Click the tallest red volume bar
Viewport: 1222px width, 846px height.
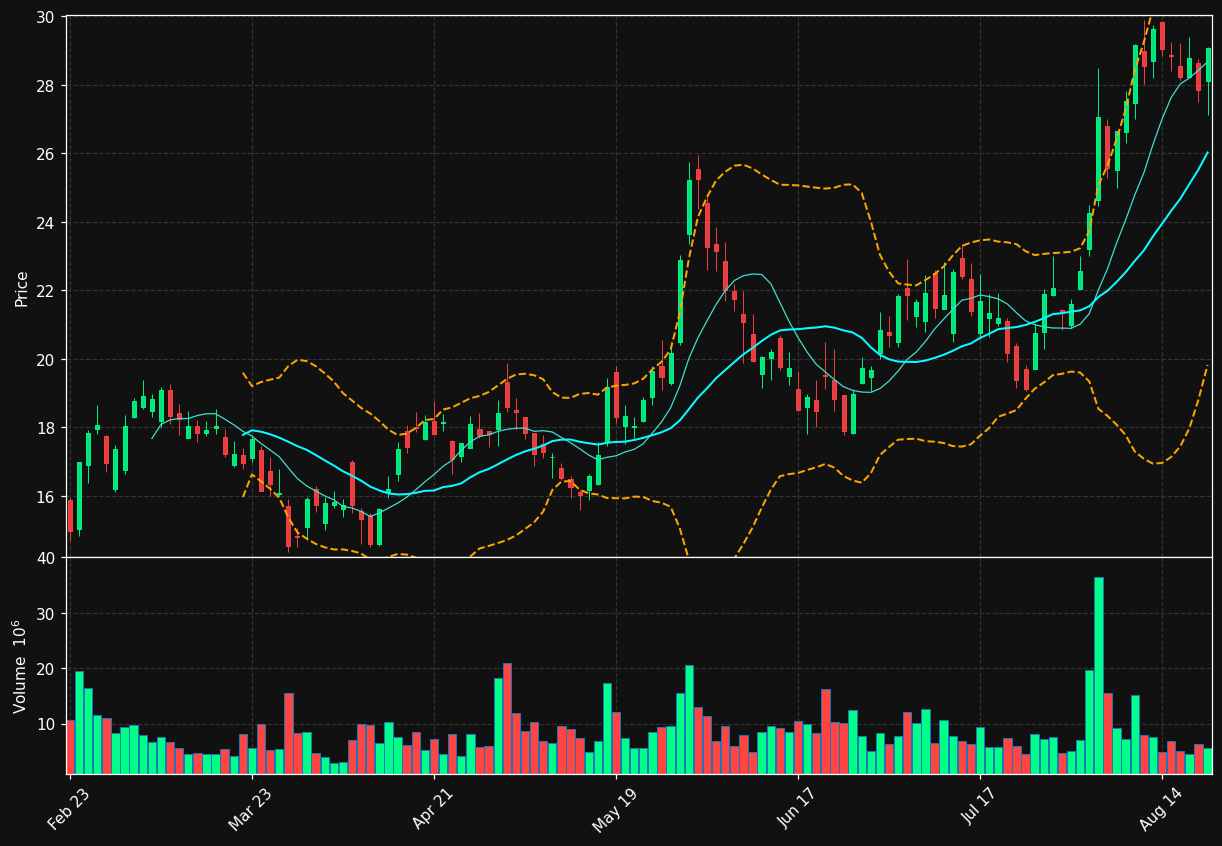coord(507,718)
